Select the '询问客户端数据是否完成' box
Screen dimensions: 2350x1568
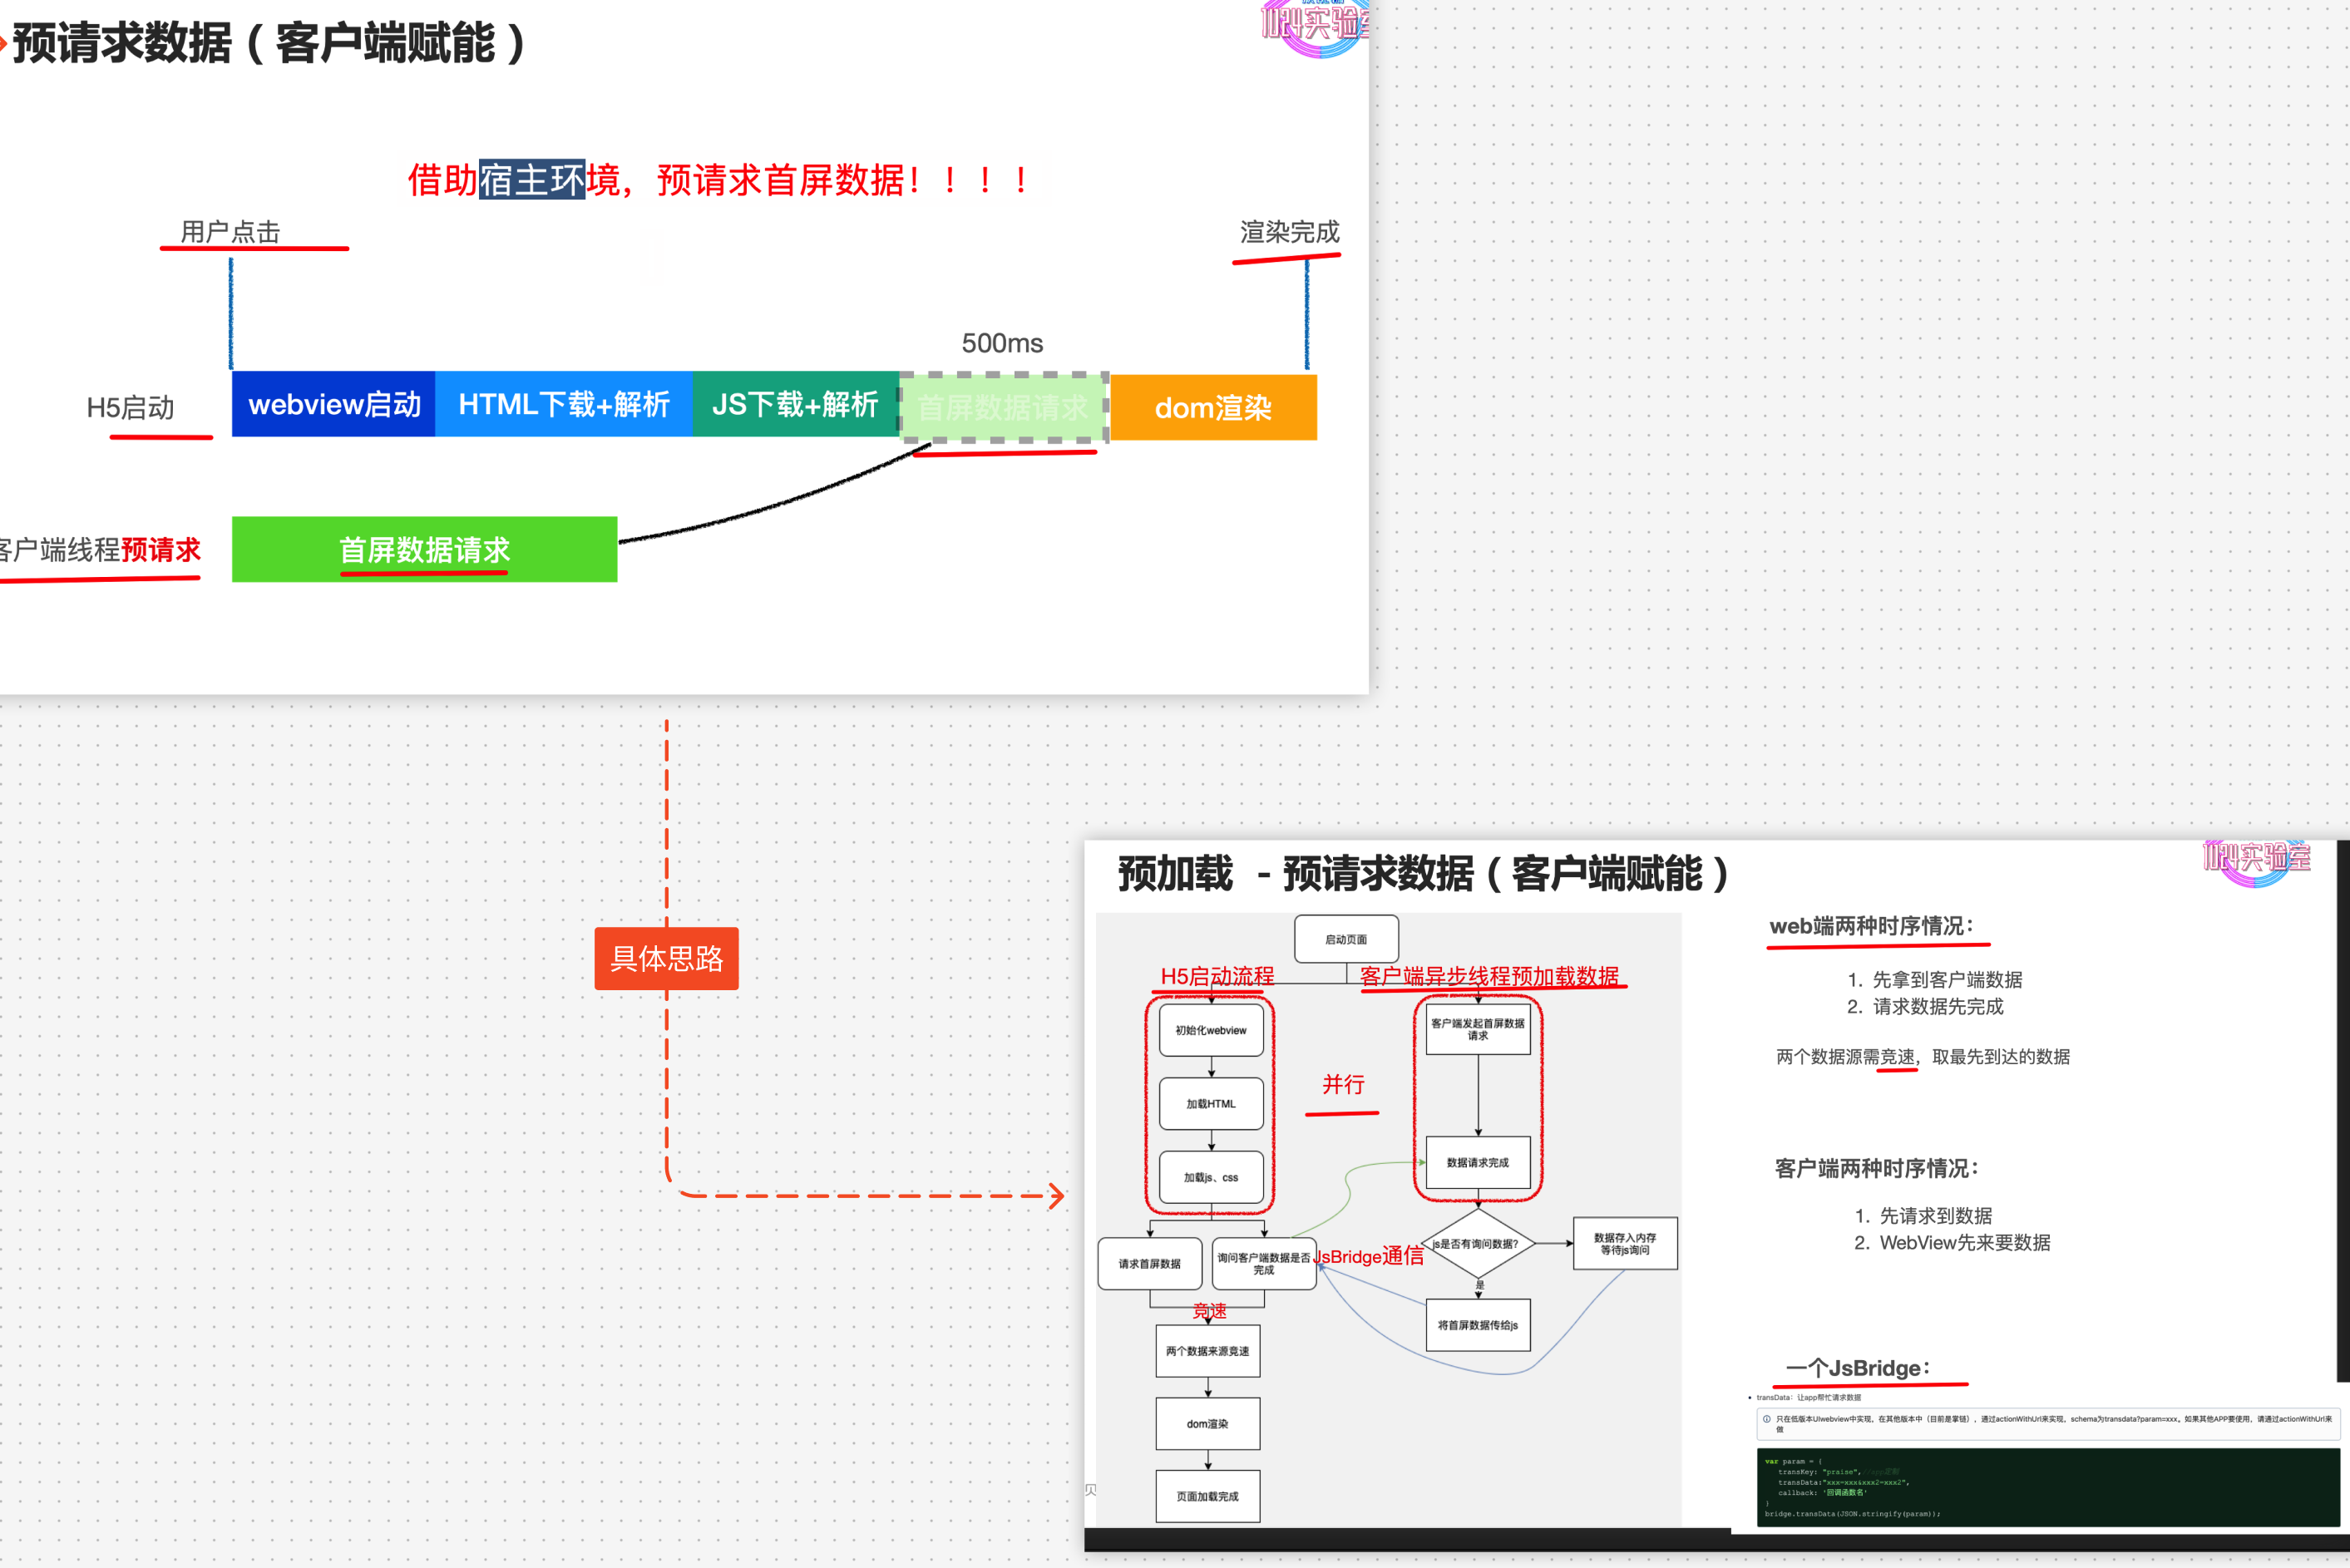click(x=1264, y=1264)
